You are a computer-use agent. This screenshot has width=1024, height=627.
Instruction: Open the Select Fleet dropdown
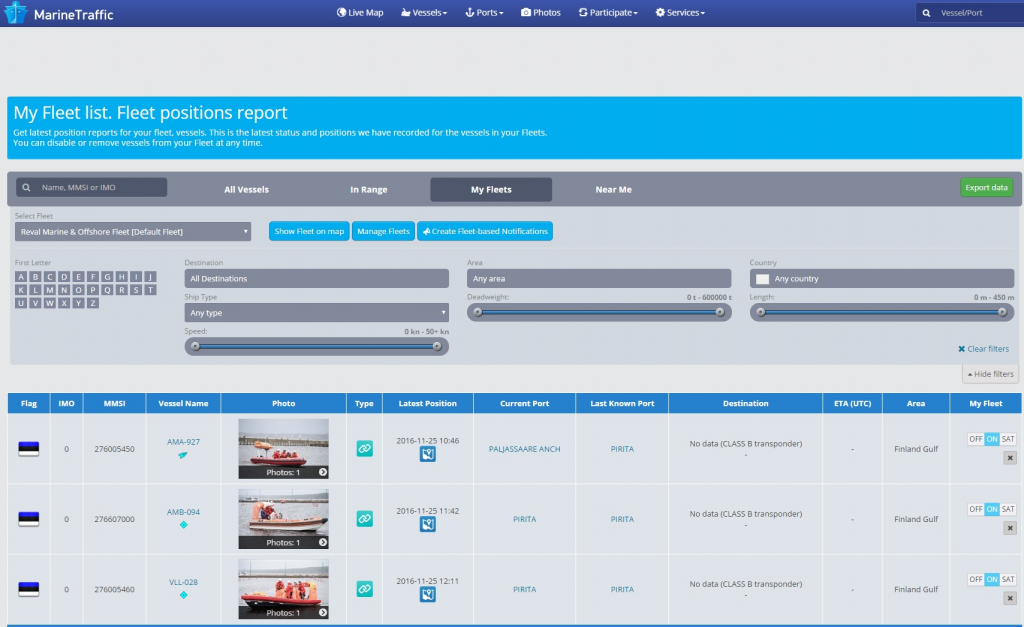click(x=133, y=231)
